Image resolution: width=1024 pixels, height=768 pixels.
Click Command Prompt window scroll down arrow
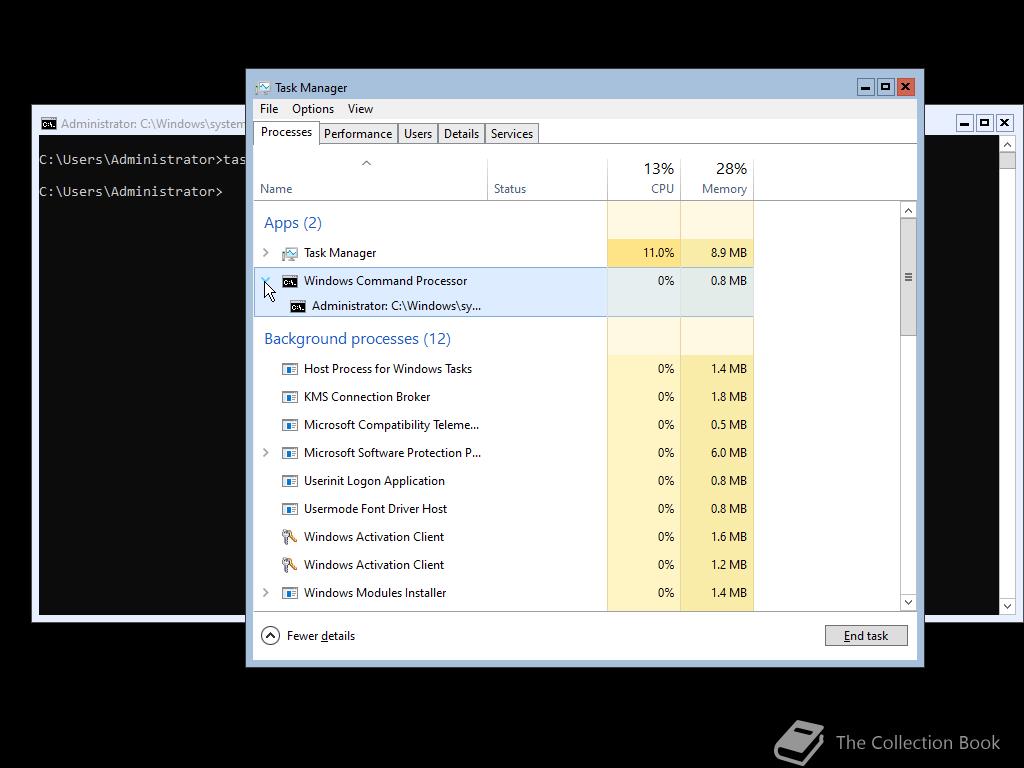pos(1007,606)
